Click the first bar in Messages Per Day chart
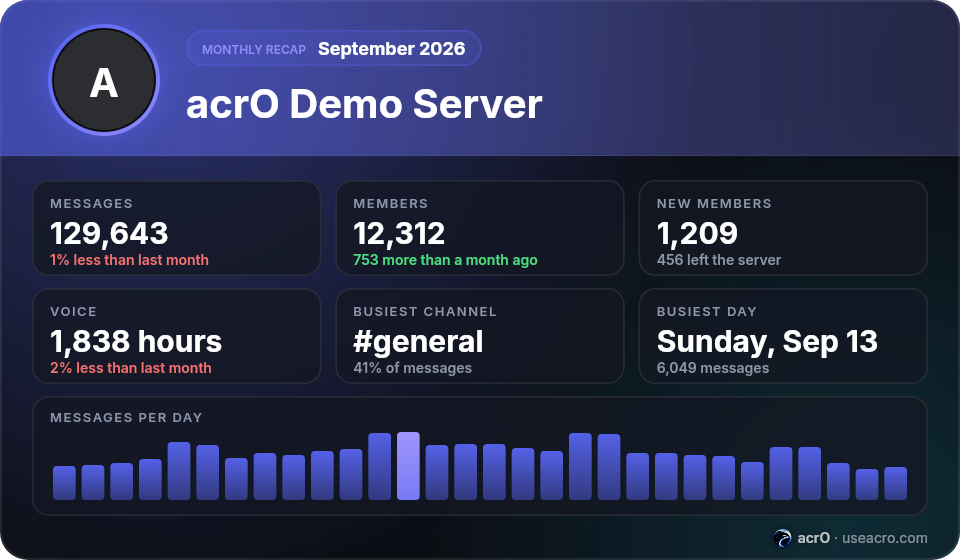 (x=64, y=483)
